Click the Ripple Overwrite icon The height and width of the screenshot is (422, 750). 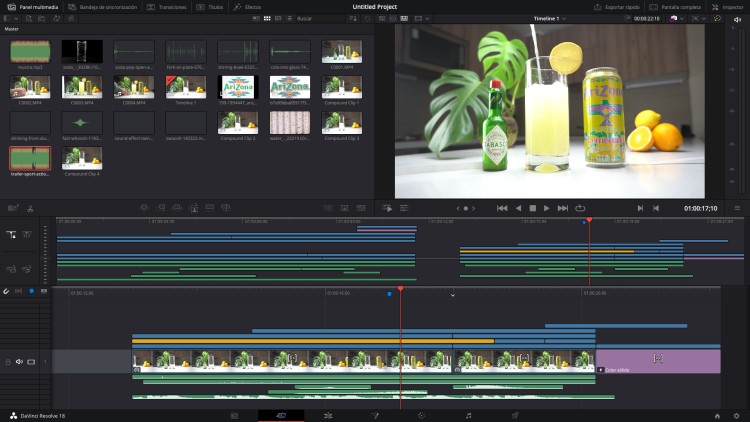coord(177,208)
